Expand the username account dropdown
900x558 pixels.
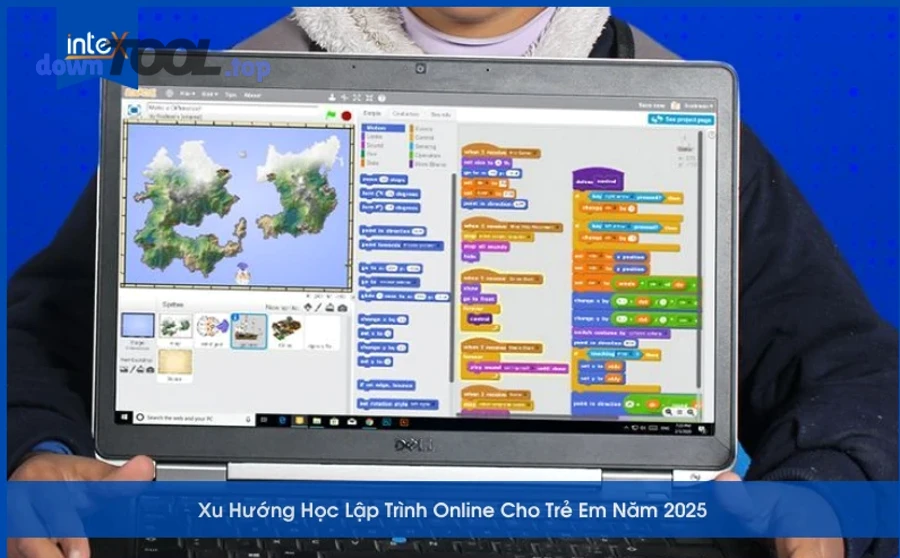[700, 106]
